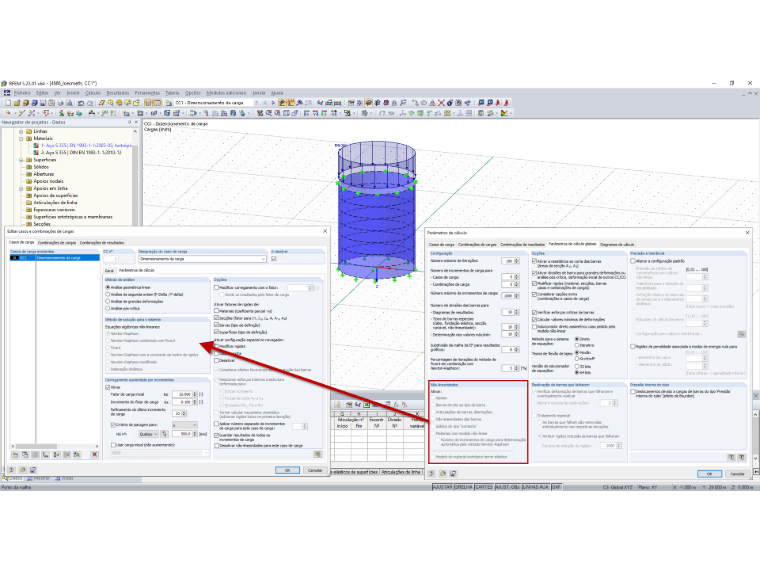Click OK in Editar casos dialog
Viewport: 760px width, 570px height.
tap(287, 470)
